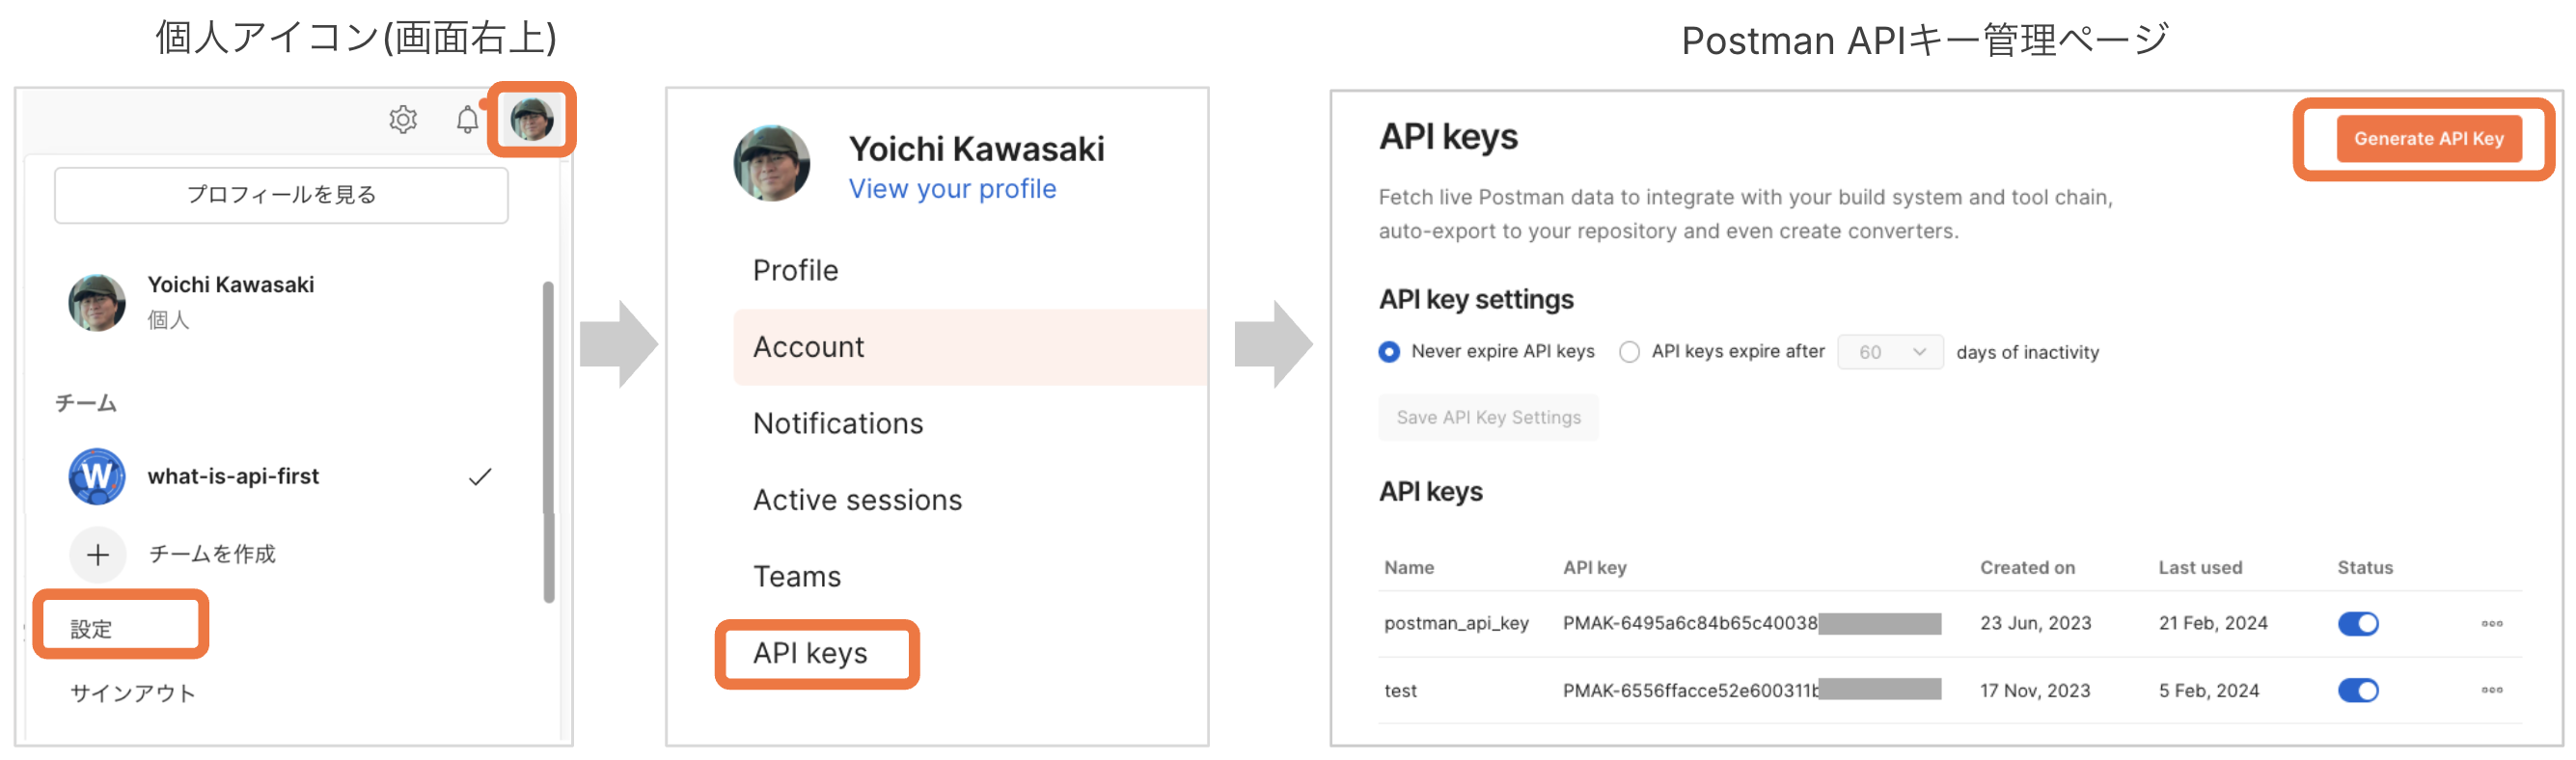Click Generate API Key button
The image size is (2576, 760).
point(2428,139)
